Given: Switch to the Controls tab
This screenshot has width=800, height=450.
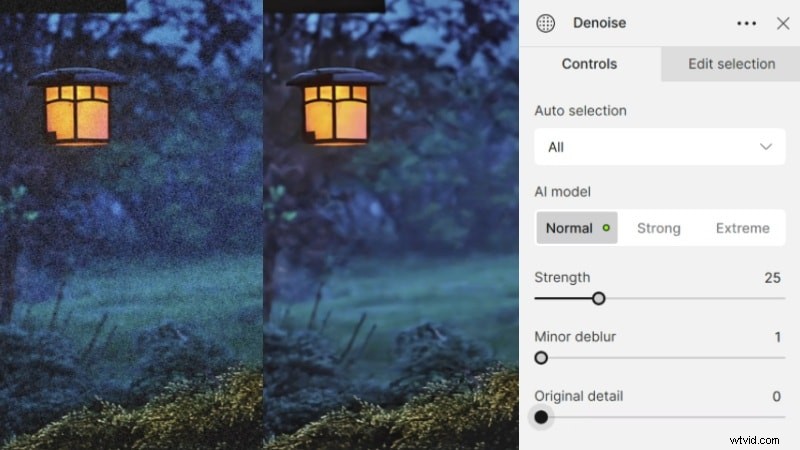Looking at the screenshot, I should pos(589,64).
